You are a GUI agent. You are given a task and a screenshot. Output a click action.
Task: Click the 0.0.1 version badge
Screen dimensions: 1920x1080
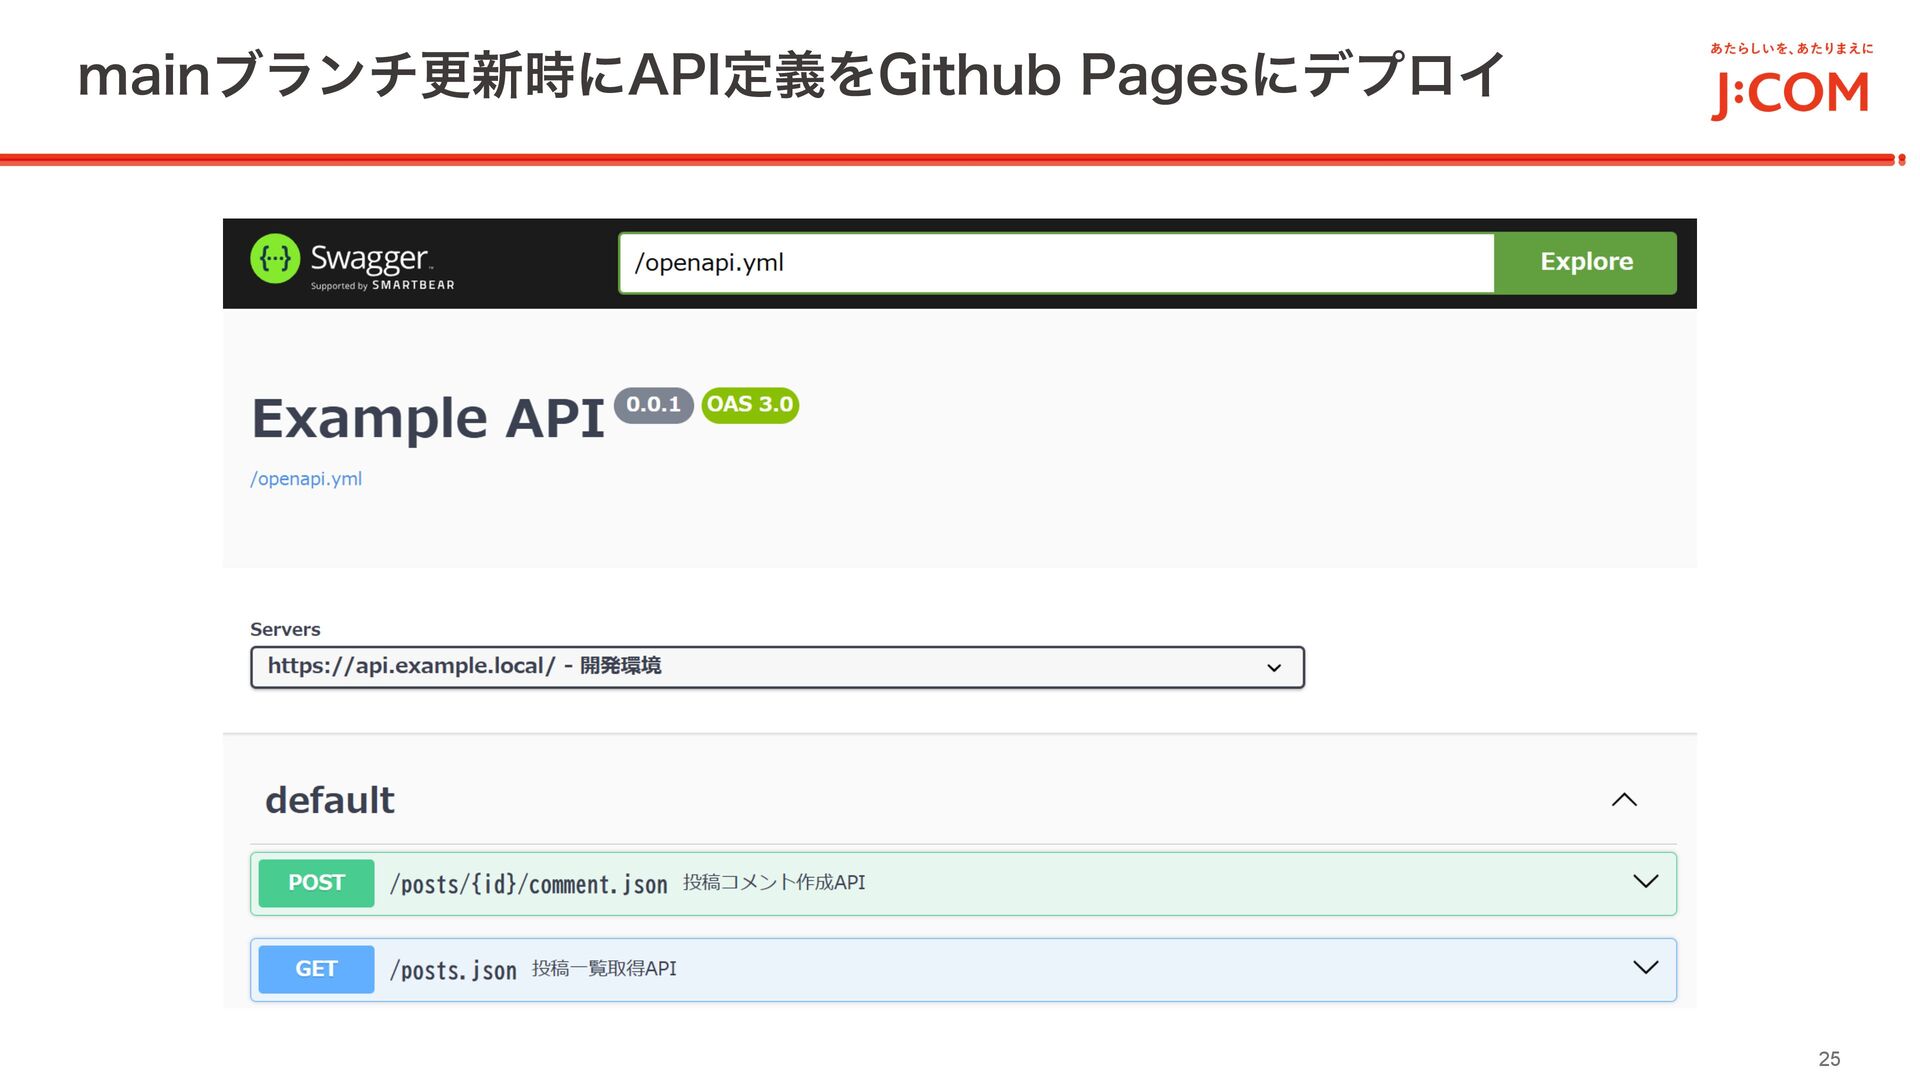653,405
